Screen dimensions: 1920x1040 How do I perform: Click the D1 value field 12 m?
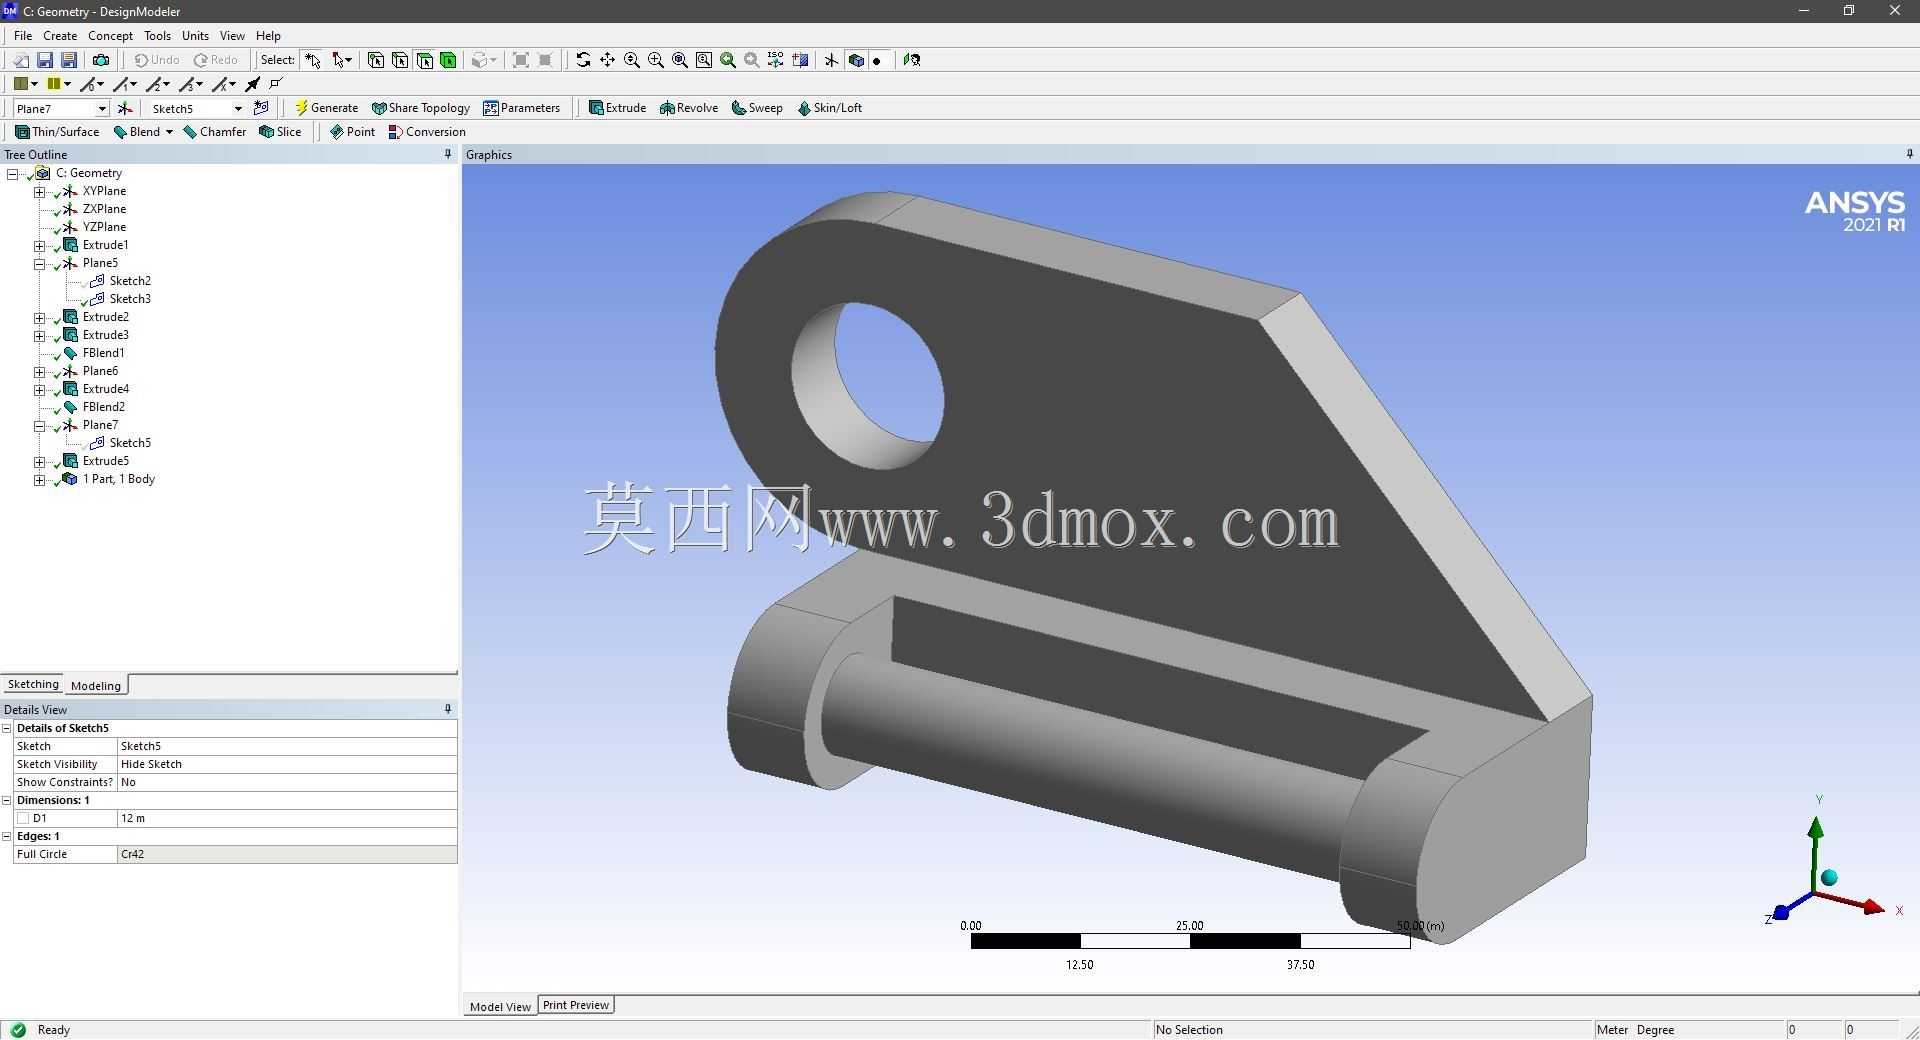[287, 818]
